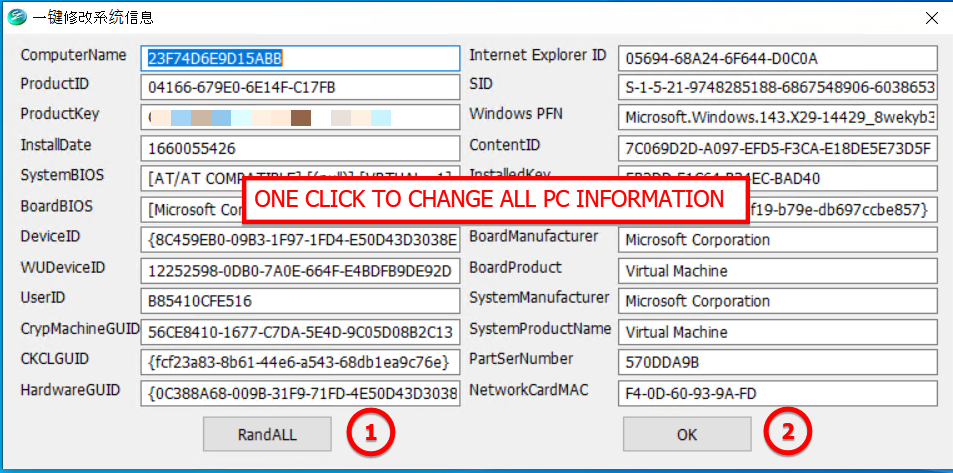Click the Internet Explorer ID field
The height and width of the screenshot is (473, 953).
point(777,58)
